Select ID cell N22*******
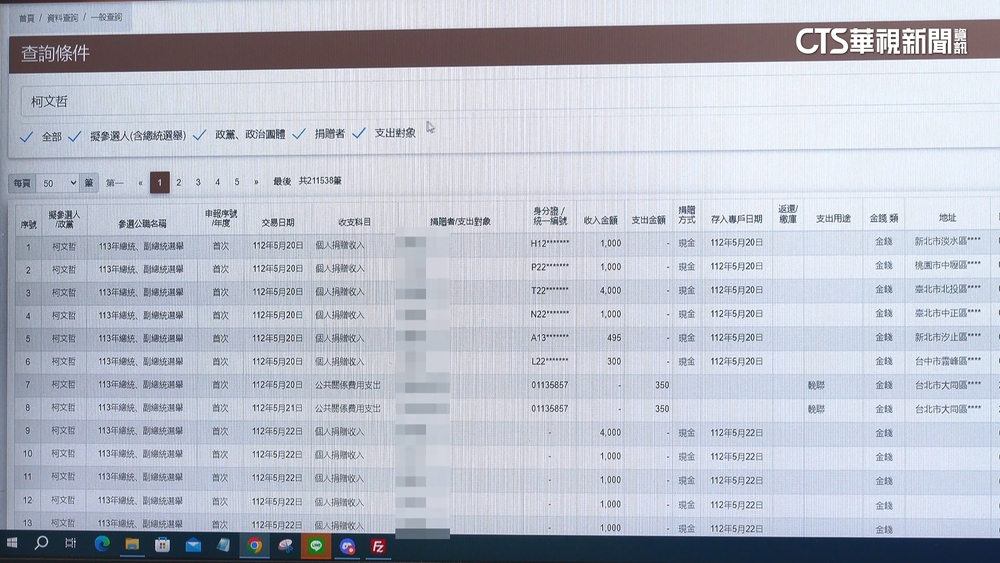 point(549,314)
